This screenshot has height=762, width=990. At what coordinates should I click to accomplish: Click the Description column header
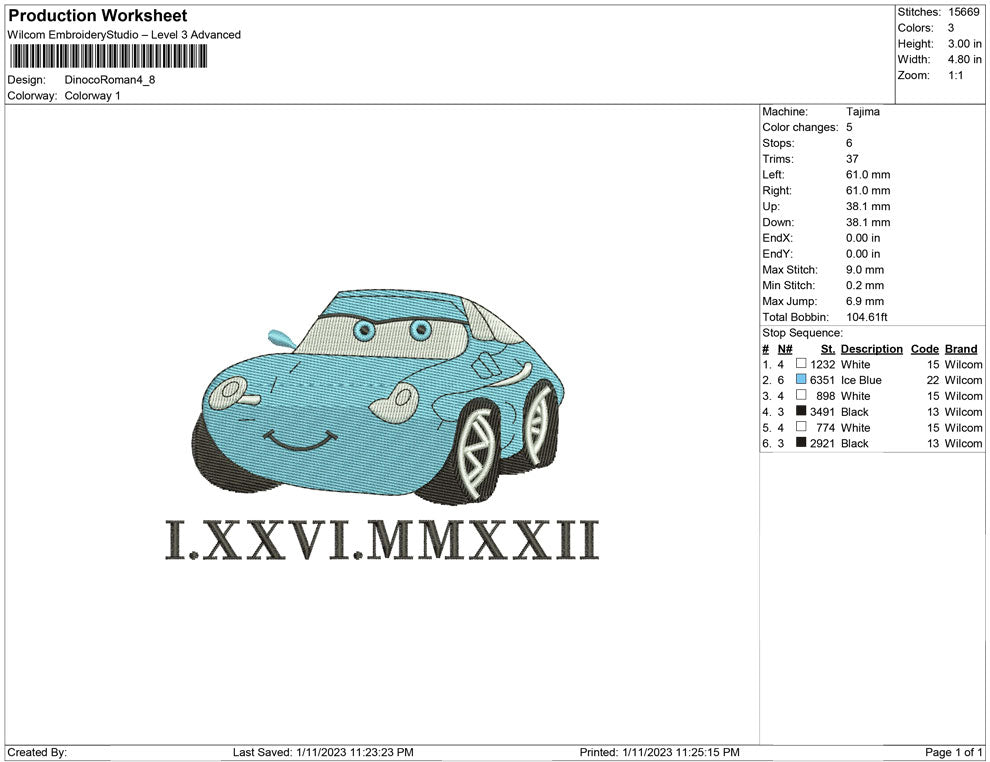(871, 348)
